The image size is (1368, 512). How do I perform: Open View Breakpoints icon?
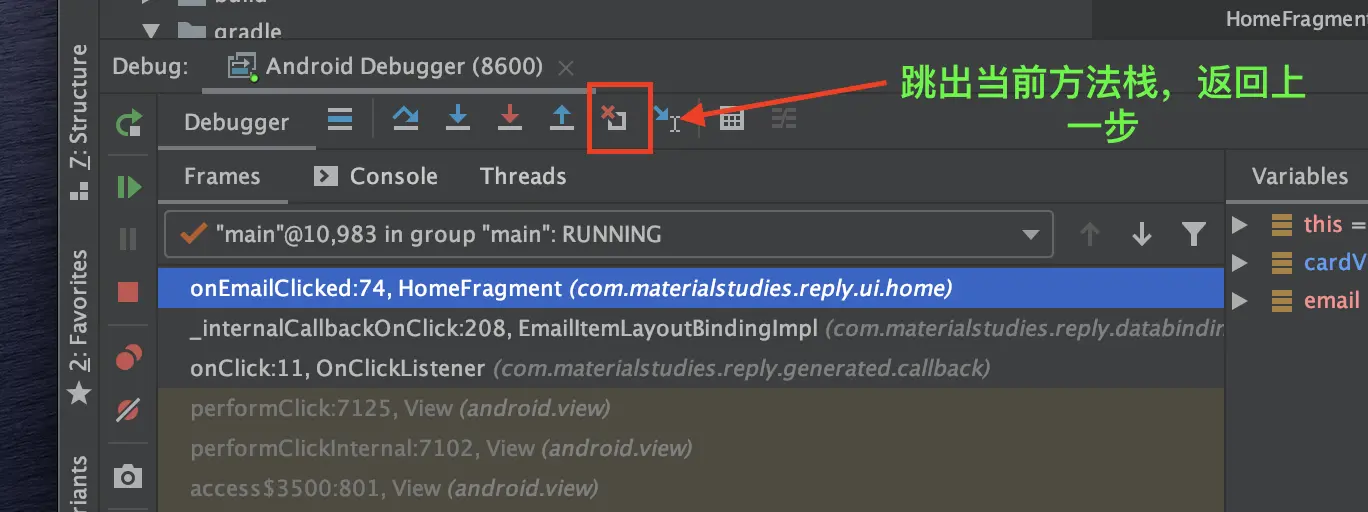click(x=128, y=357)
